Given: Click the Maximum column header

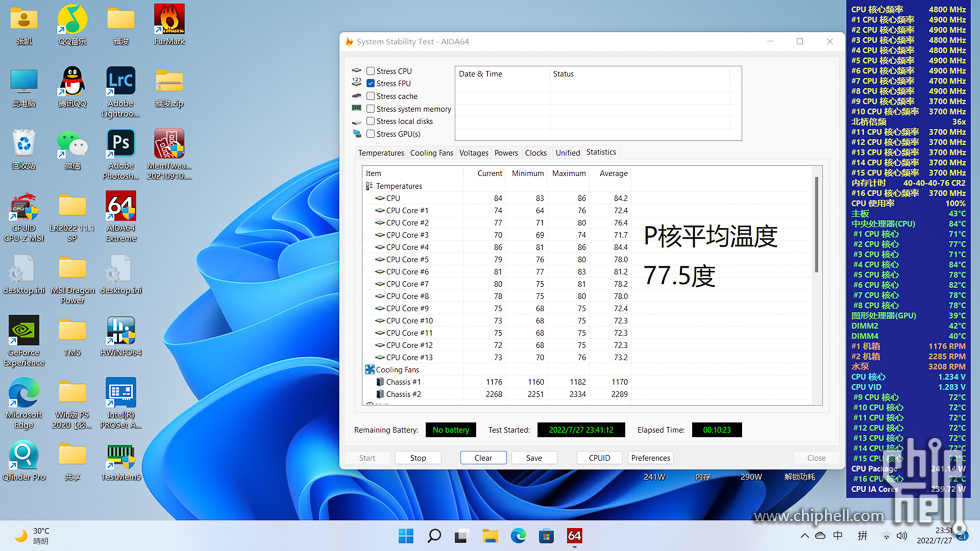Looking at the screenshot, I should click(x=568, y=174).
